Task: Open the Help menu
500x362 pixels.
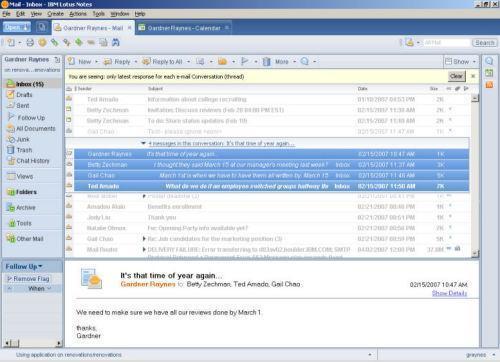Action: pos(140,14)
